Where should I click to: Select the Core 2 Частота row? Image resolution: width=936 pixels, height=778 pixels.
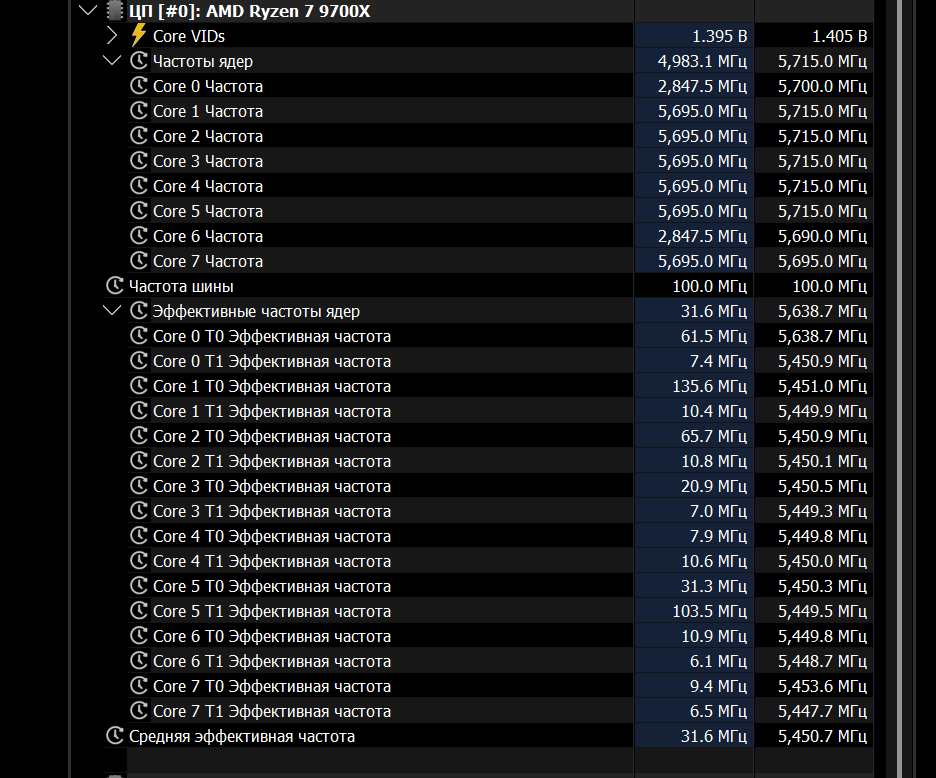(500, 136)
